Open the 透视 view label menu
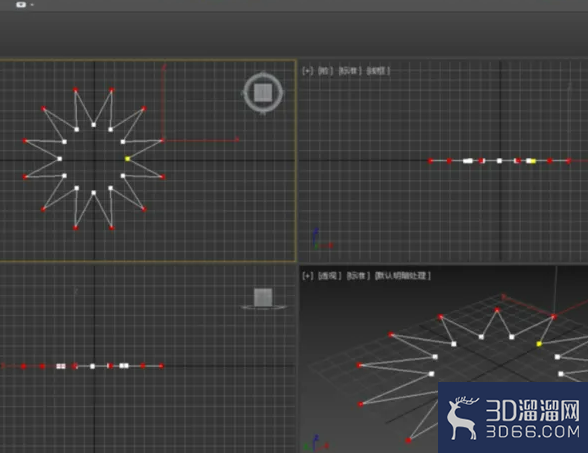The width and height of the screenshot is (588, 453). click(330, 276)
